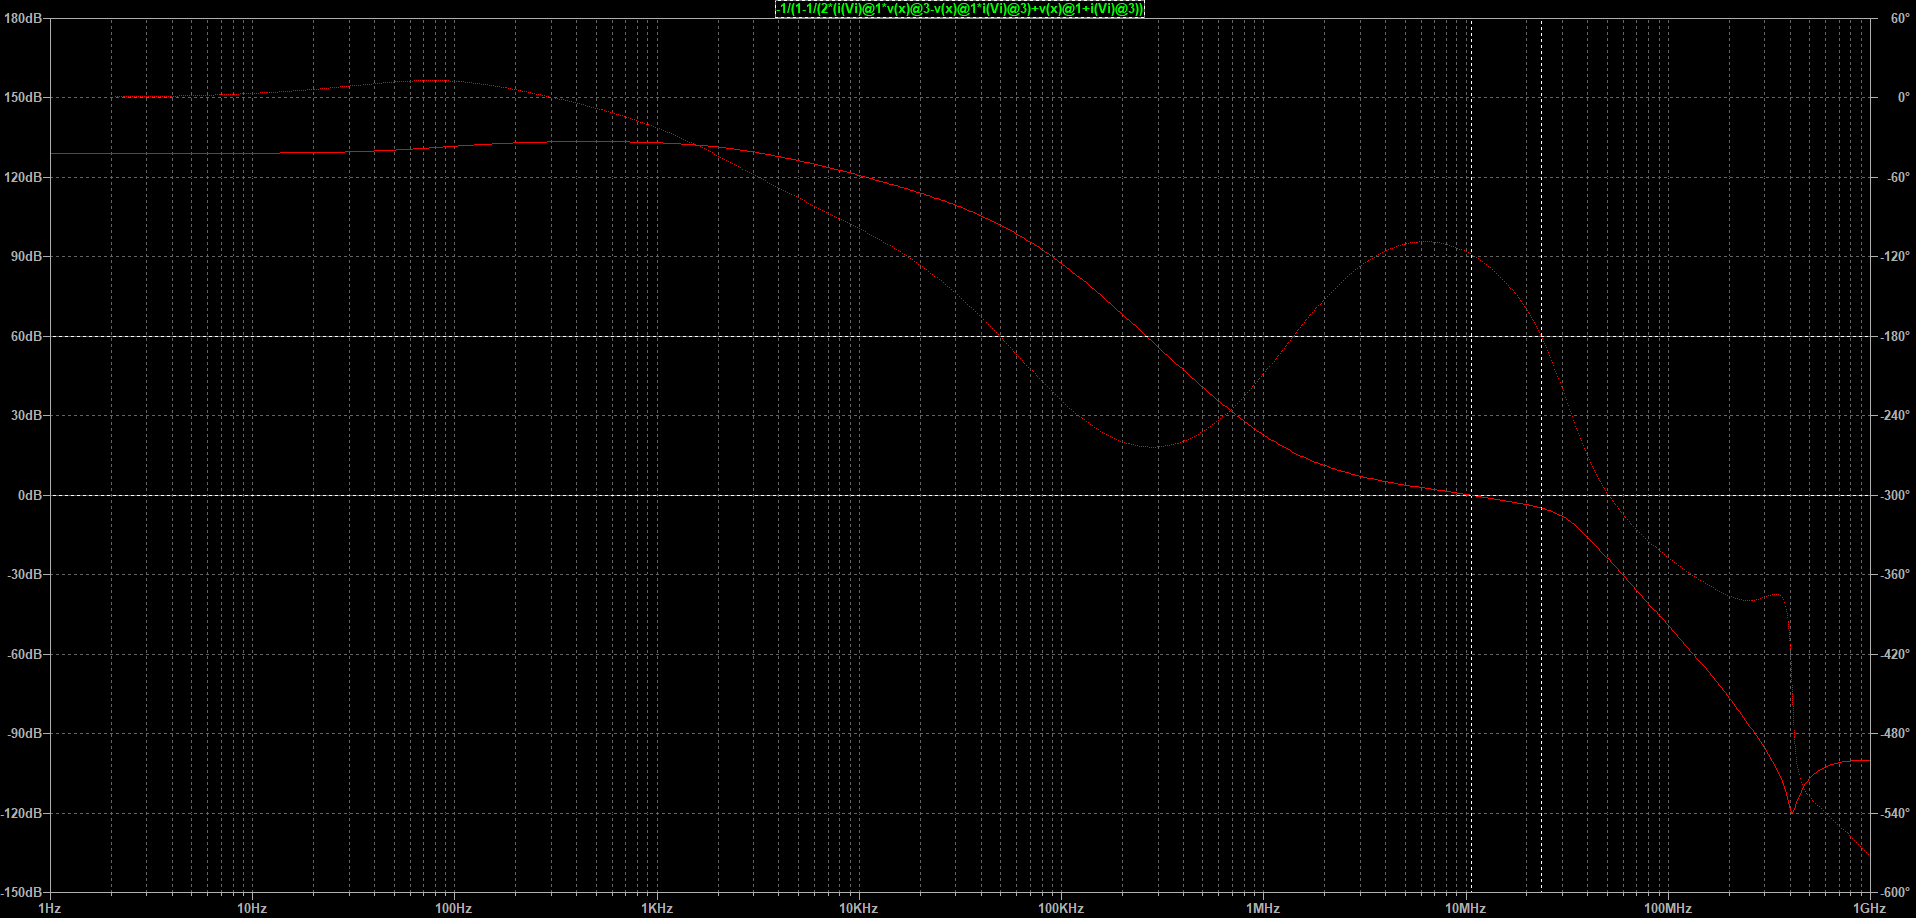
Task: Click the 100Hz frequency axis label
Action: 454,908
